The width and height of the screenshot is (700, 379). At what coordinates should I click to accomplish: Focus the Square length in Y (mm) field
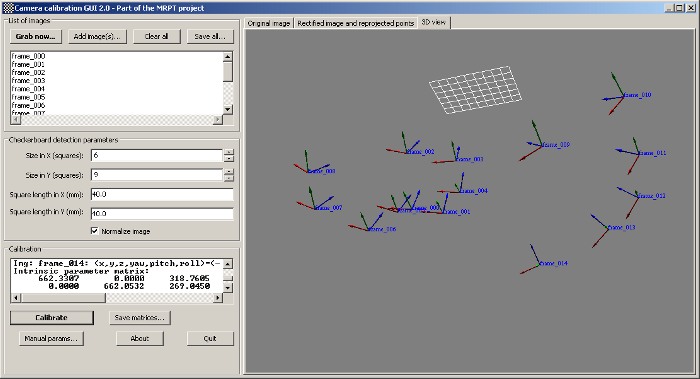coord(162,213)
